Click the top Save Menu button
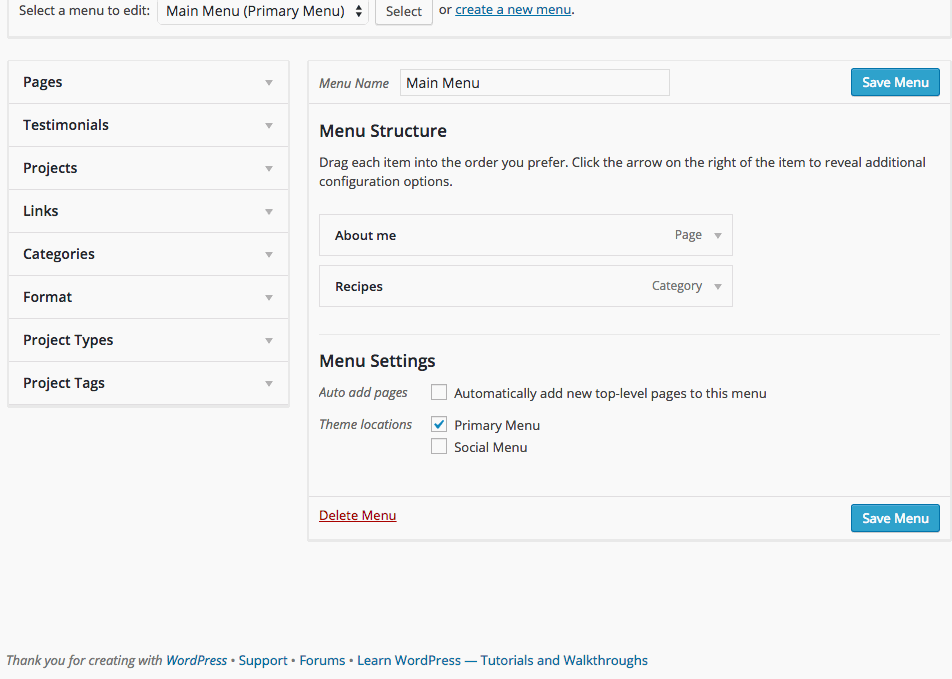 coord(895,82)
